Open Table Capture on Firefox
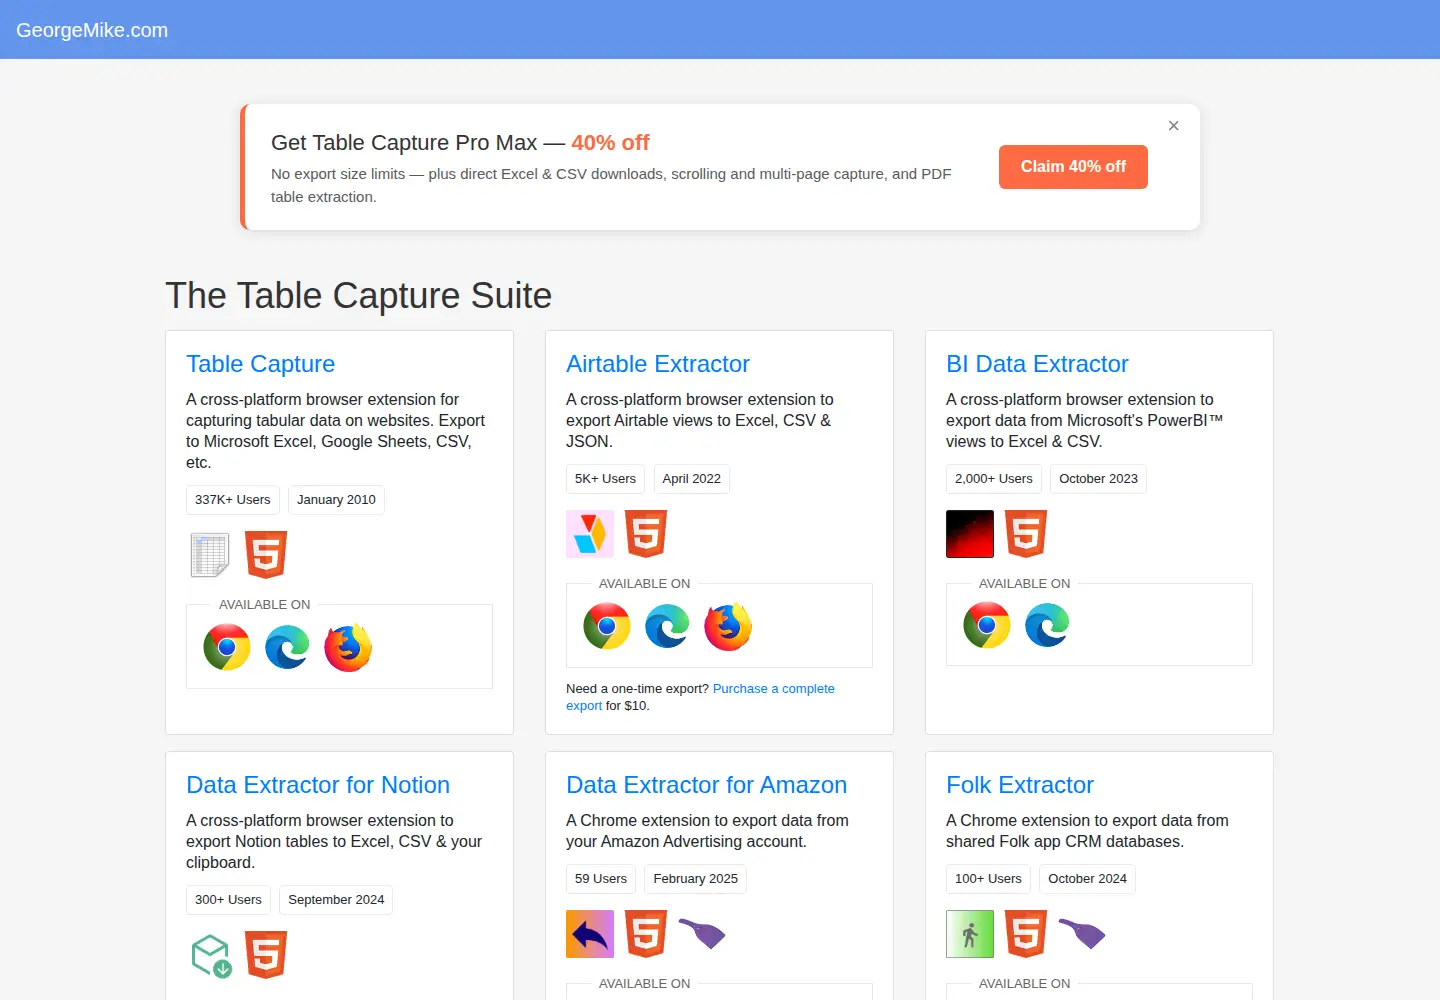The width and height of the screenshot is (1440, 1000). pos(348,647)
